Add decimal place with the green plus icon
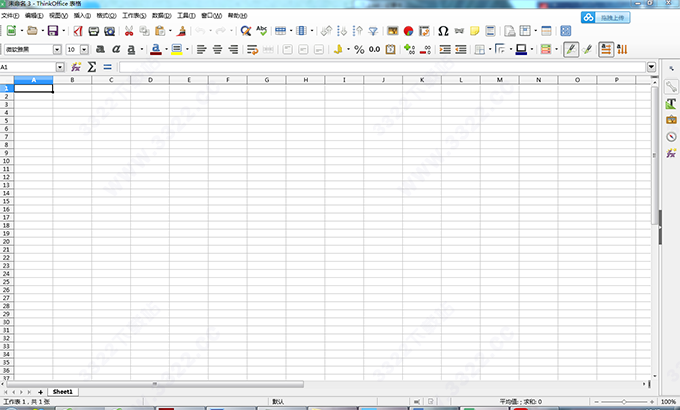This screenshot has height=410, width=680. coord(409,49)
